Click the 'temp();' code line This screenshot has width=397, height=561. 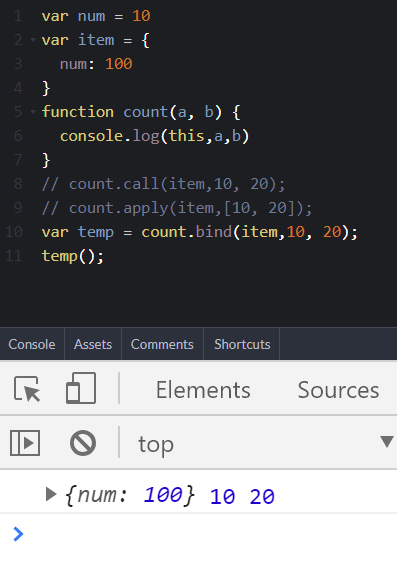tap(73, 256)
